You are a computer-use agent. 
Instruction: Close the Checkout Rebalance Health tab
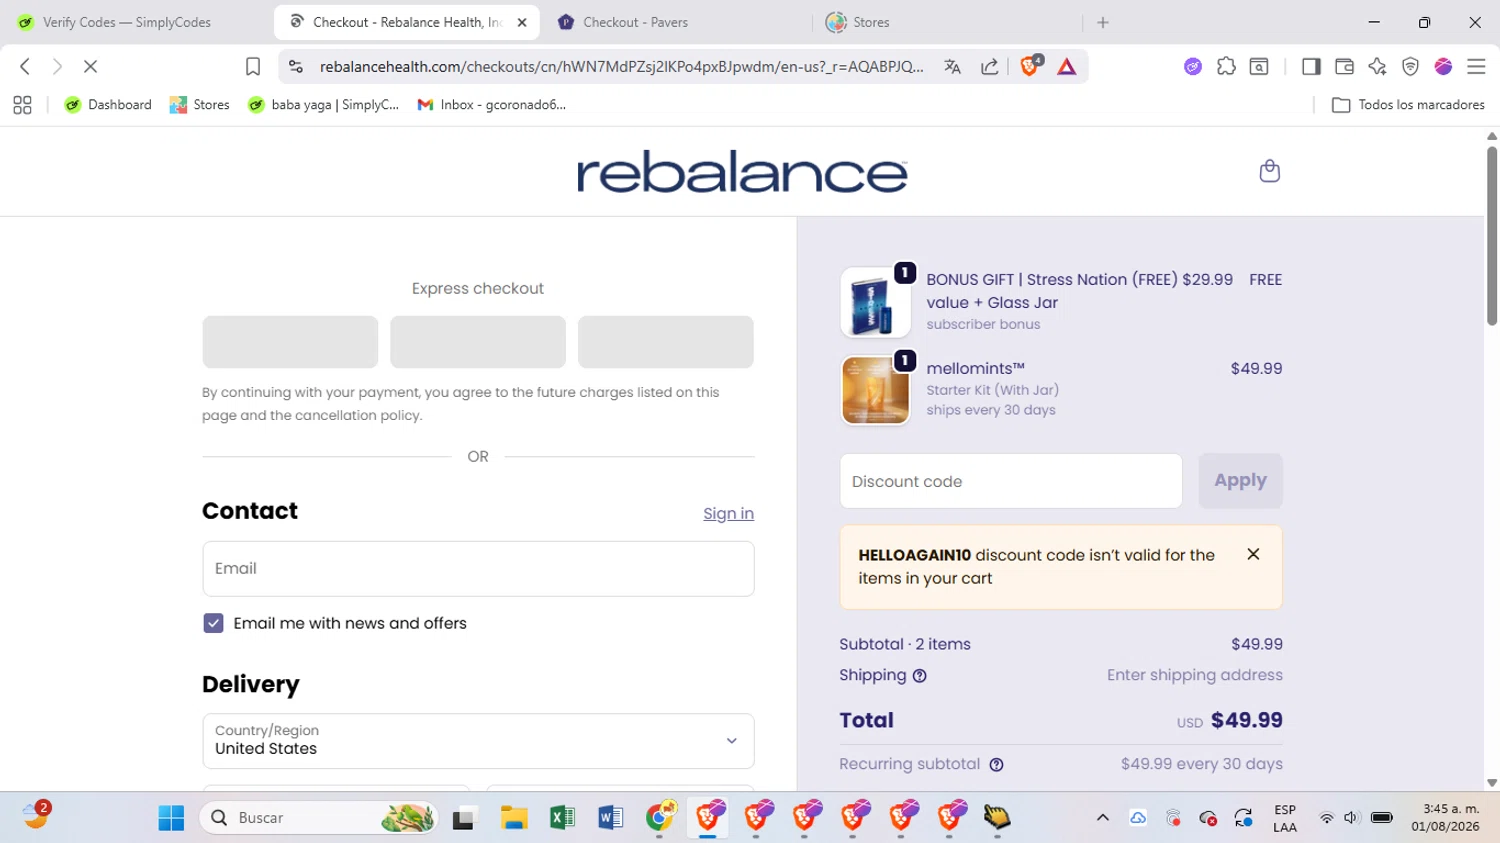522,22
